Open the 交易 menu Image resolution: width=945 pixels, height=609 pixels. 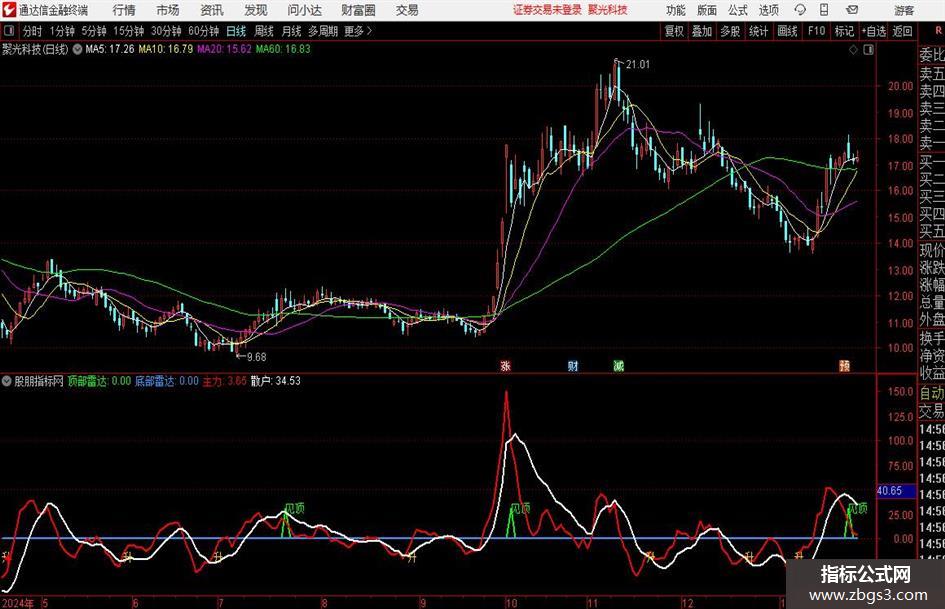[x=407, y=10]
